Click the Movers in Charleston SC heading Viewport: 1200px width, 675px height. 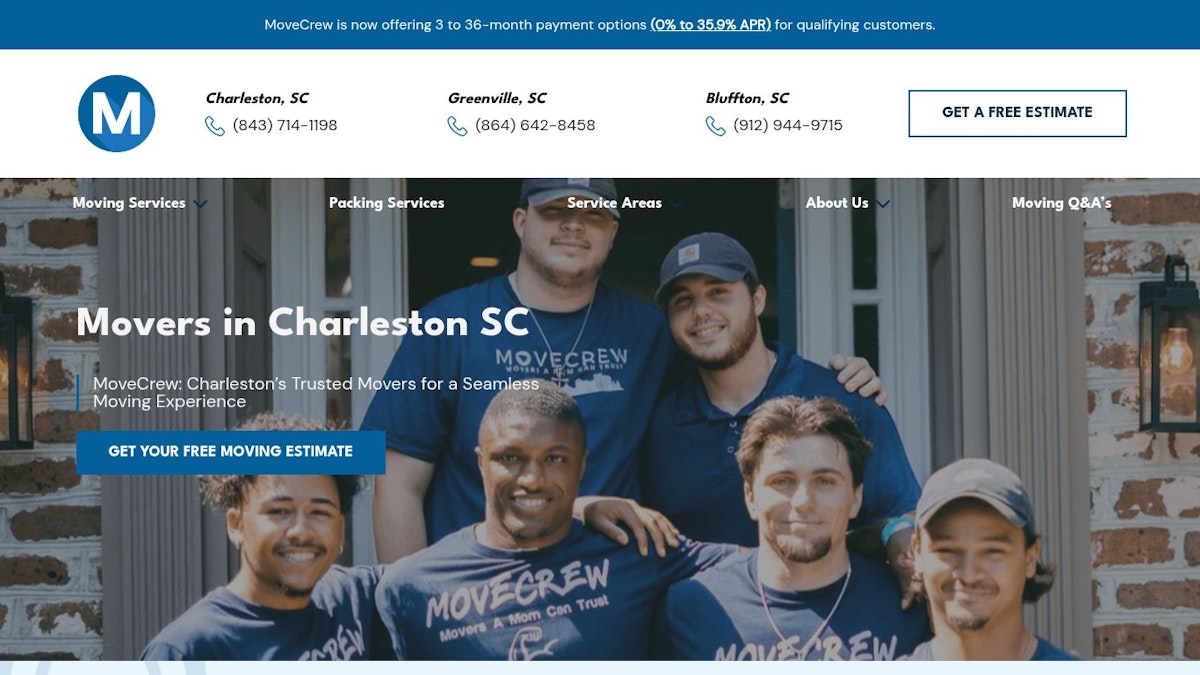point(303,323)
